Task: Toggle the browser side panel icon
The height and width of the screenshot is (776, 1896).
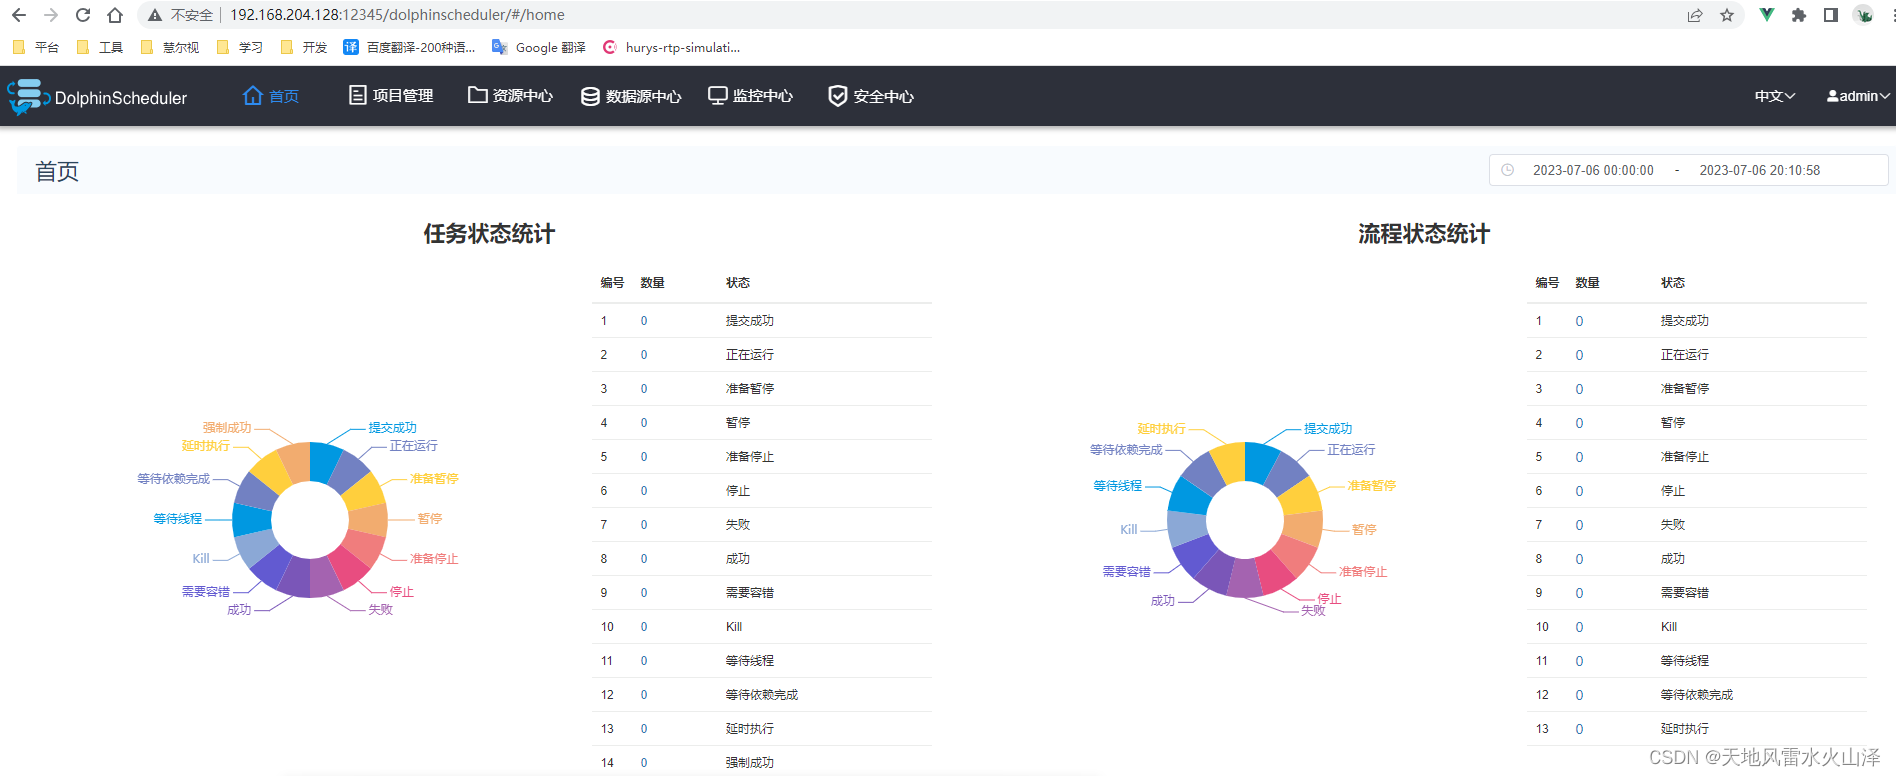Action: click(1831, 15)
